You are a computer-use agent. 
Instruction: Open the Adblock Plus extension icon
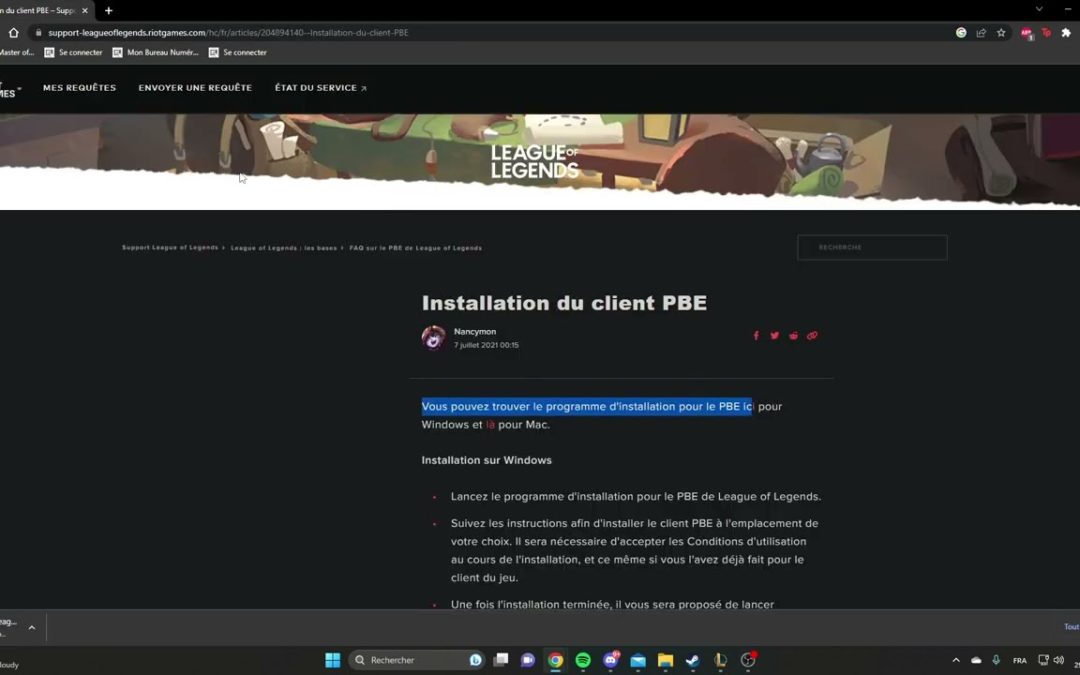coord(1027,33)
